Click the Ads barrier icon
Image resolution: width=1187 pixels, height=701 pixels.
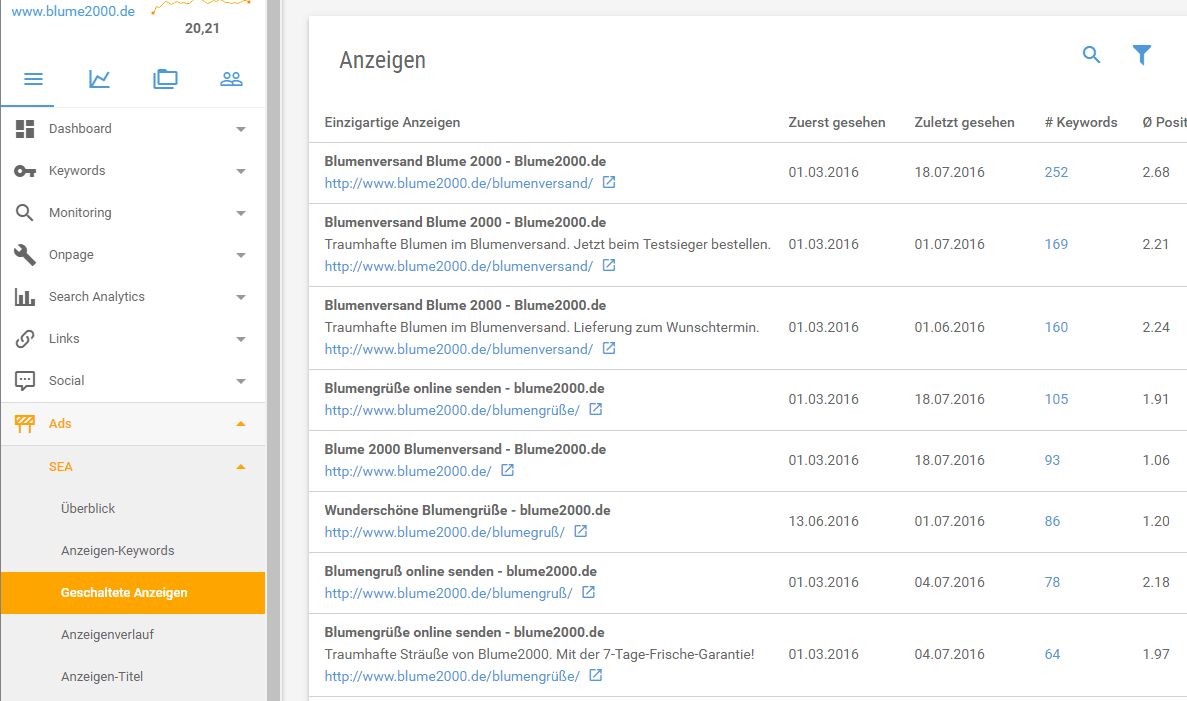(x=25, y=424)
